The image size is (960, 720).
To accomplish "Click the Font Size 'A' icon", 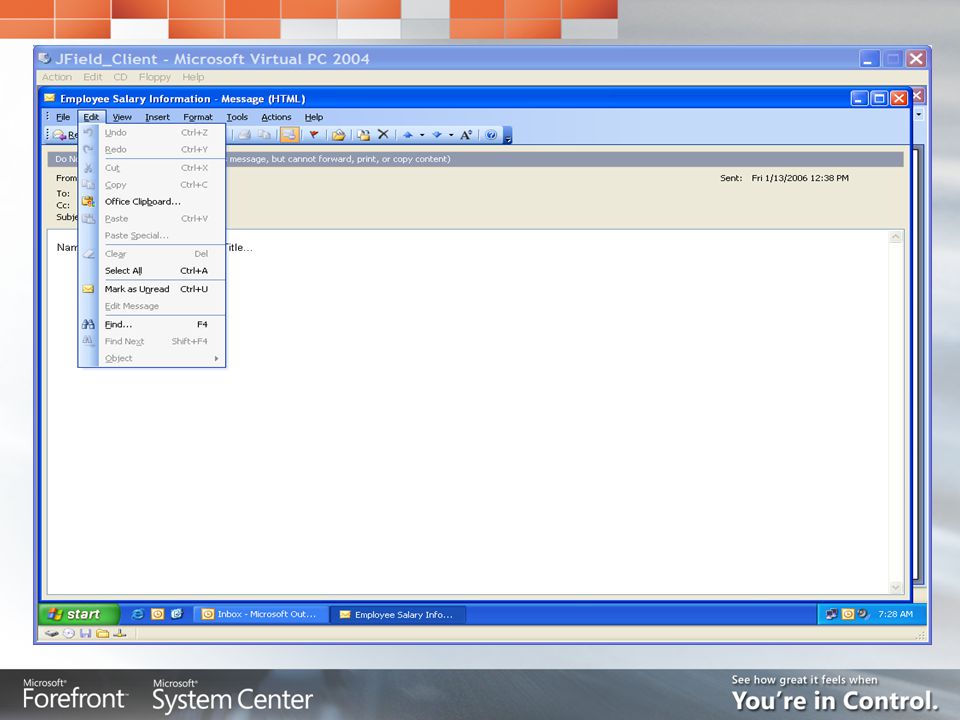I will pyautogui.click(x=466, y=135).
